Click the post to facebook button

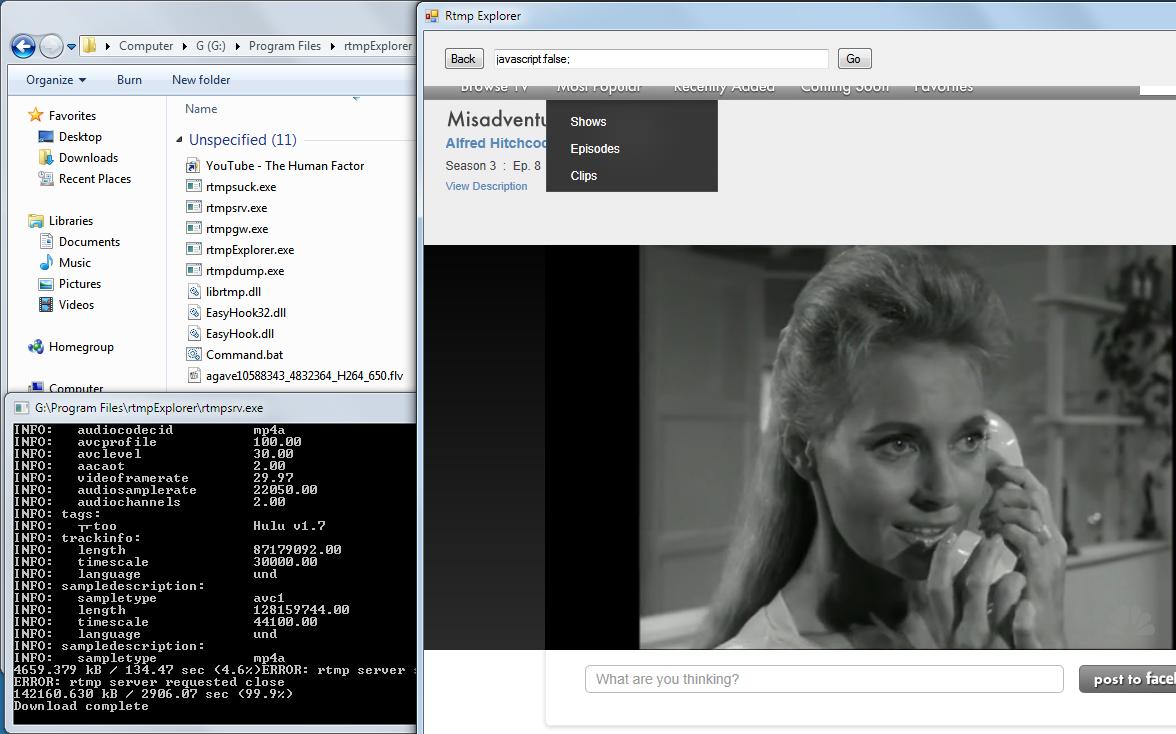tap(1127, 679)
